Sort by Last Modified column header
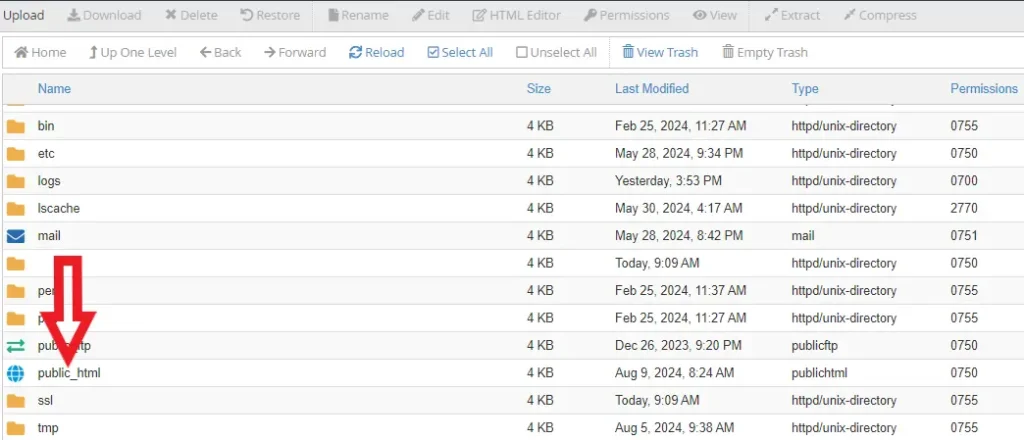This screenshot has width=1024, height=440. (x=651, y=89)
